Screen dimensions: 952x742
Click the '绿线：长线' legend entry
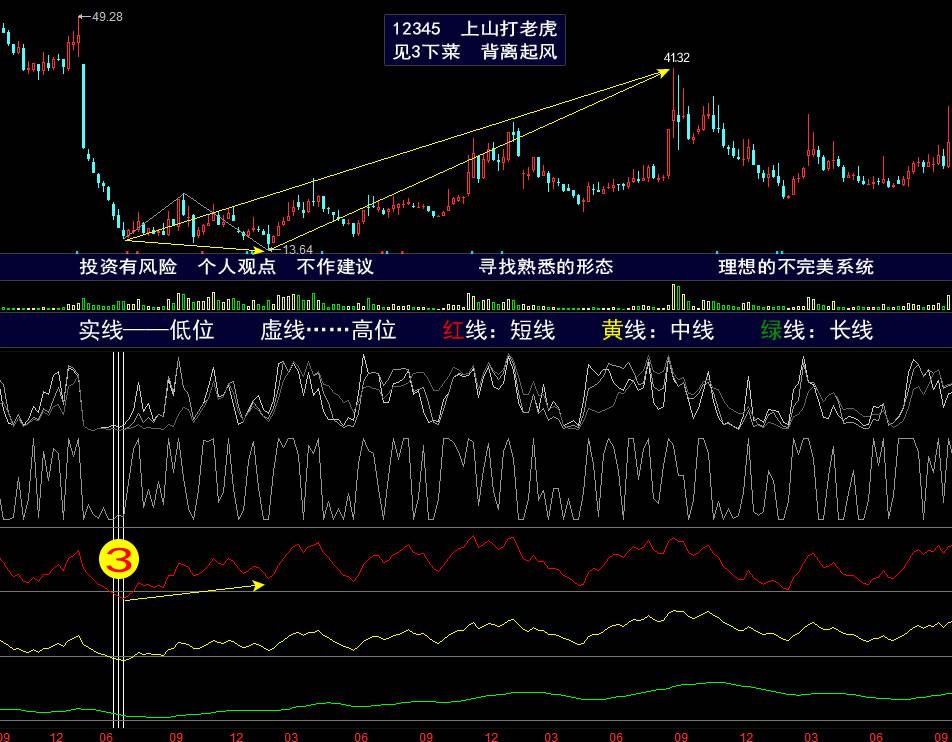click(817, 330)
